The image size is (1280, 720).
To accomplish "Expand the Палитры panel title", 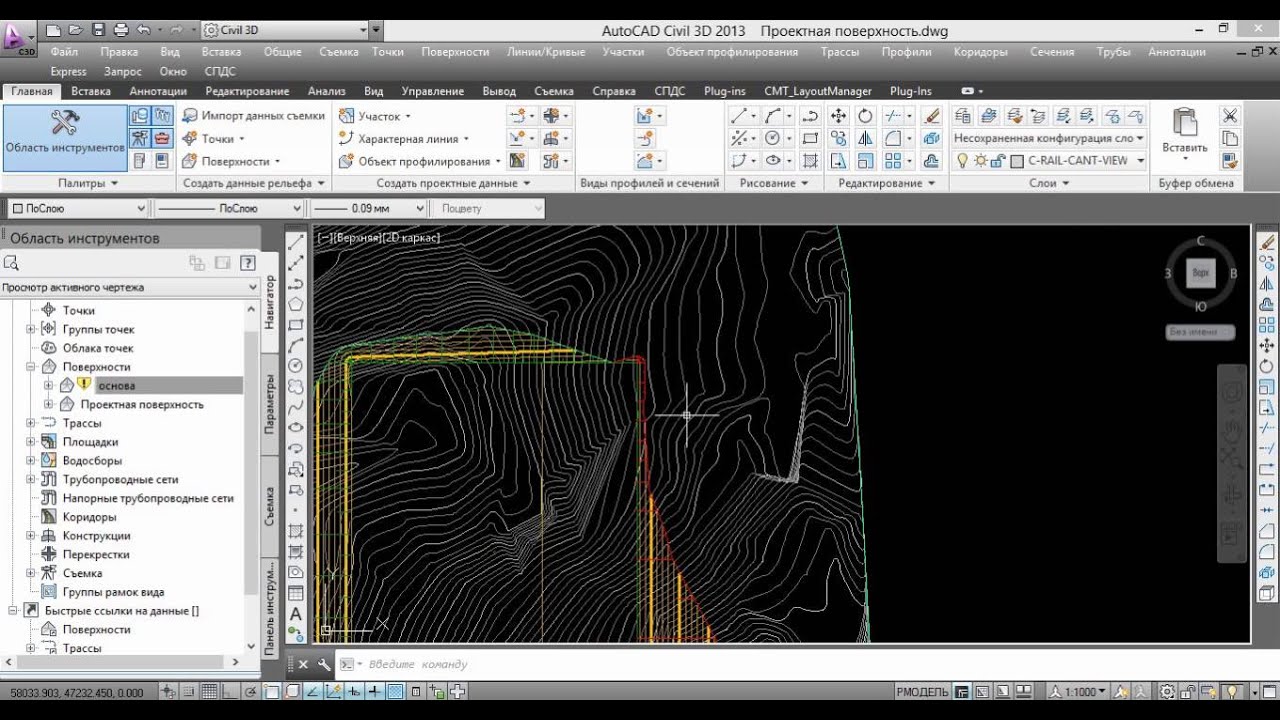I will (x=88, y=183).
